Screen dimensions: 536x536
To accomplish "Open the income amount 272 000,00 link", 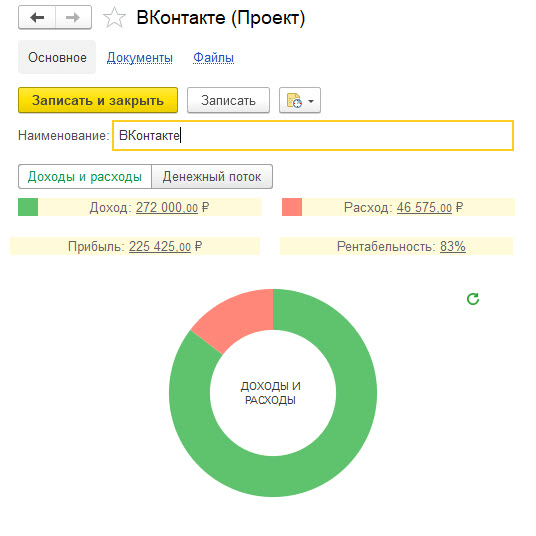I will [x=167, y=207].
